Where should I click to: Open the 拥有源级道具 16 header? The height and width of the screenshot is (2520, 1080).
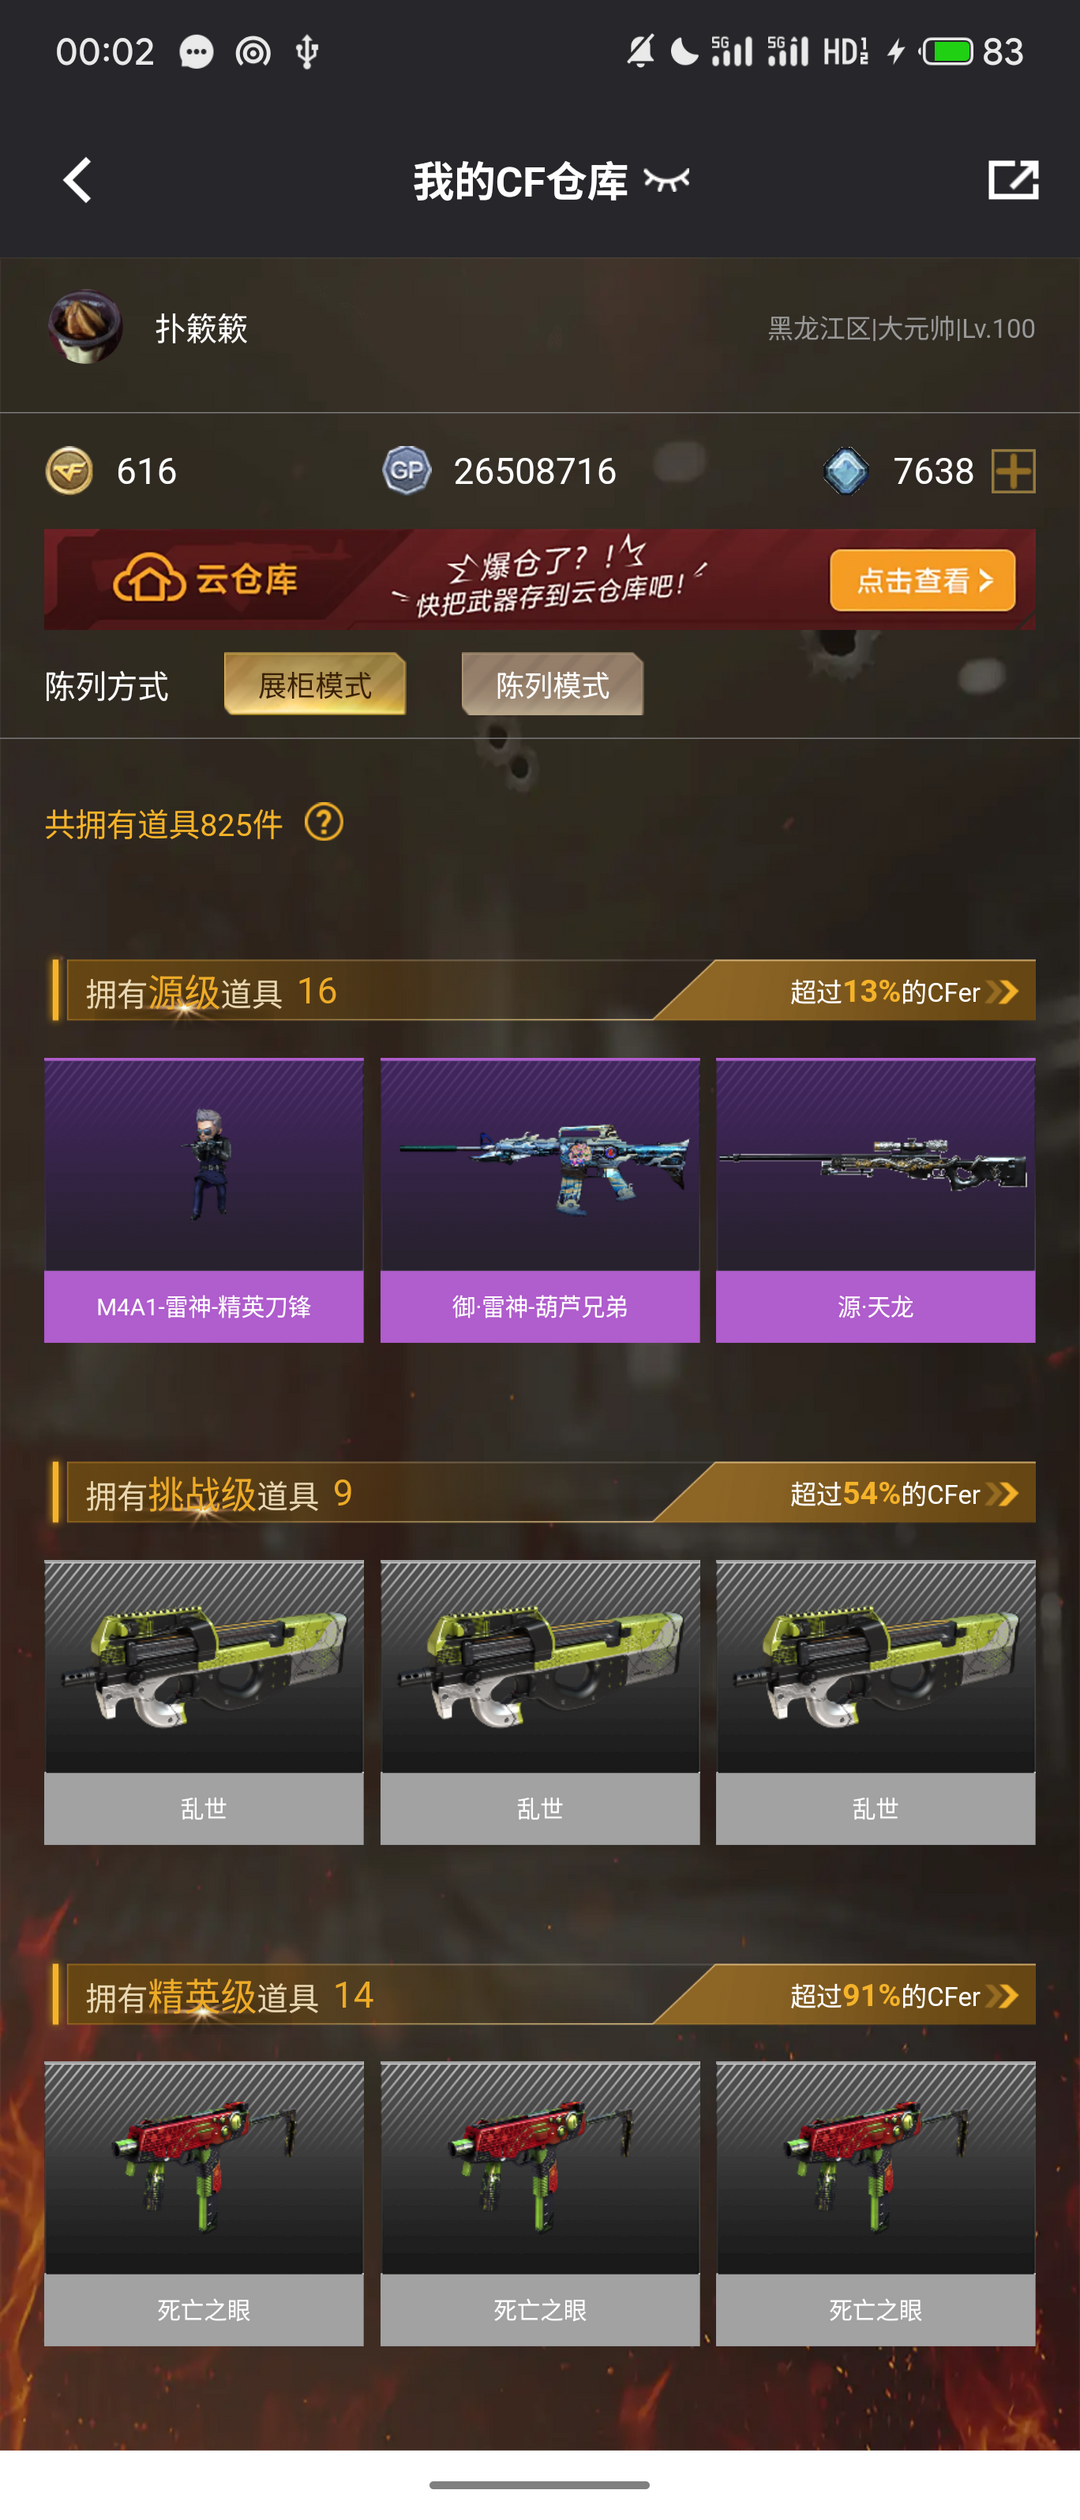pos(211,991)
